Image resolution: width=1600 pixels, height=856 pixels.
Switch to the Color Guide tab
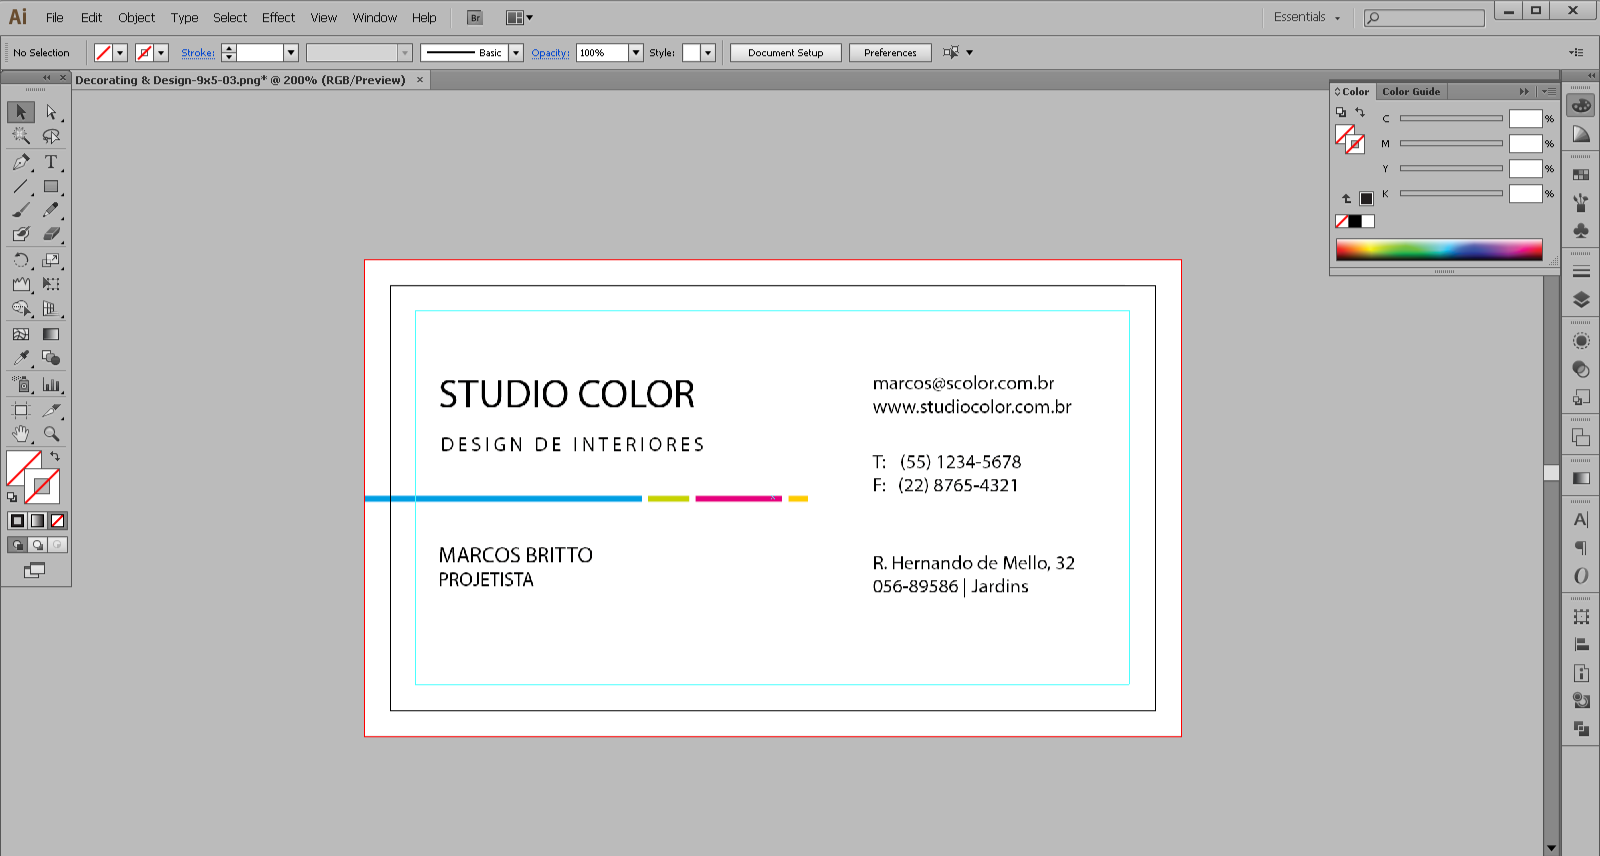click(x=1411, y=91)
